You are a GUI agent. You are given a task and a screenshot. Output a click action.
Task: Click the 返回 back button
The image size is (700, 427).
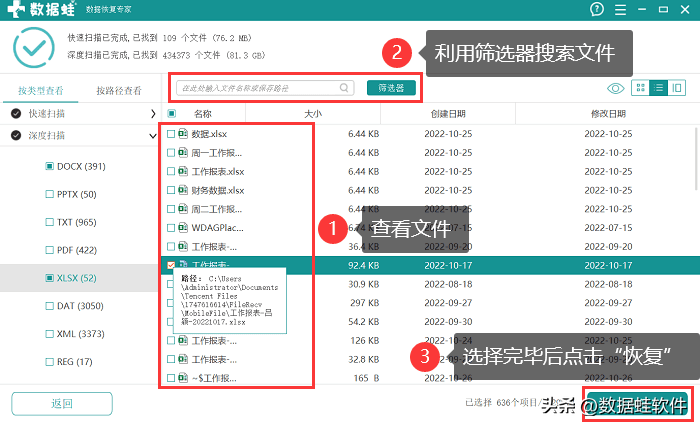[62, 404]
